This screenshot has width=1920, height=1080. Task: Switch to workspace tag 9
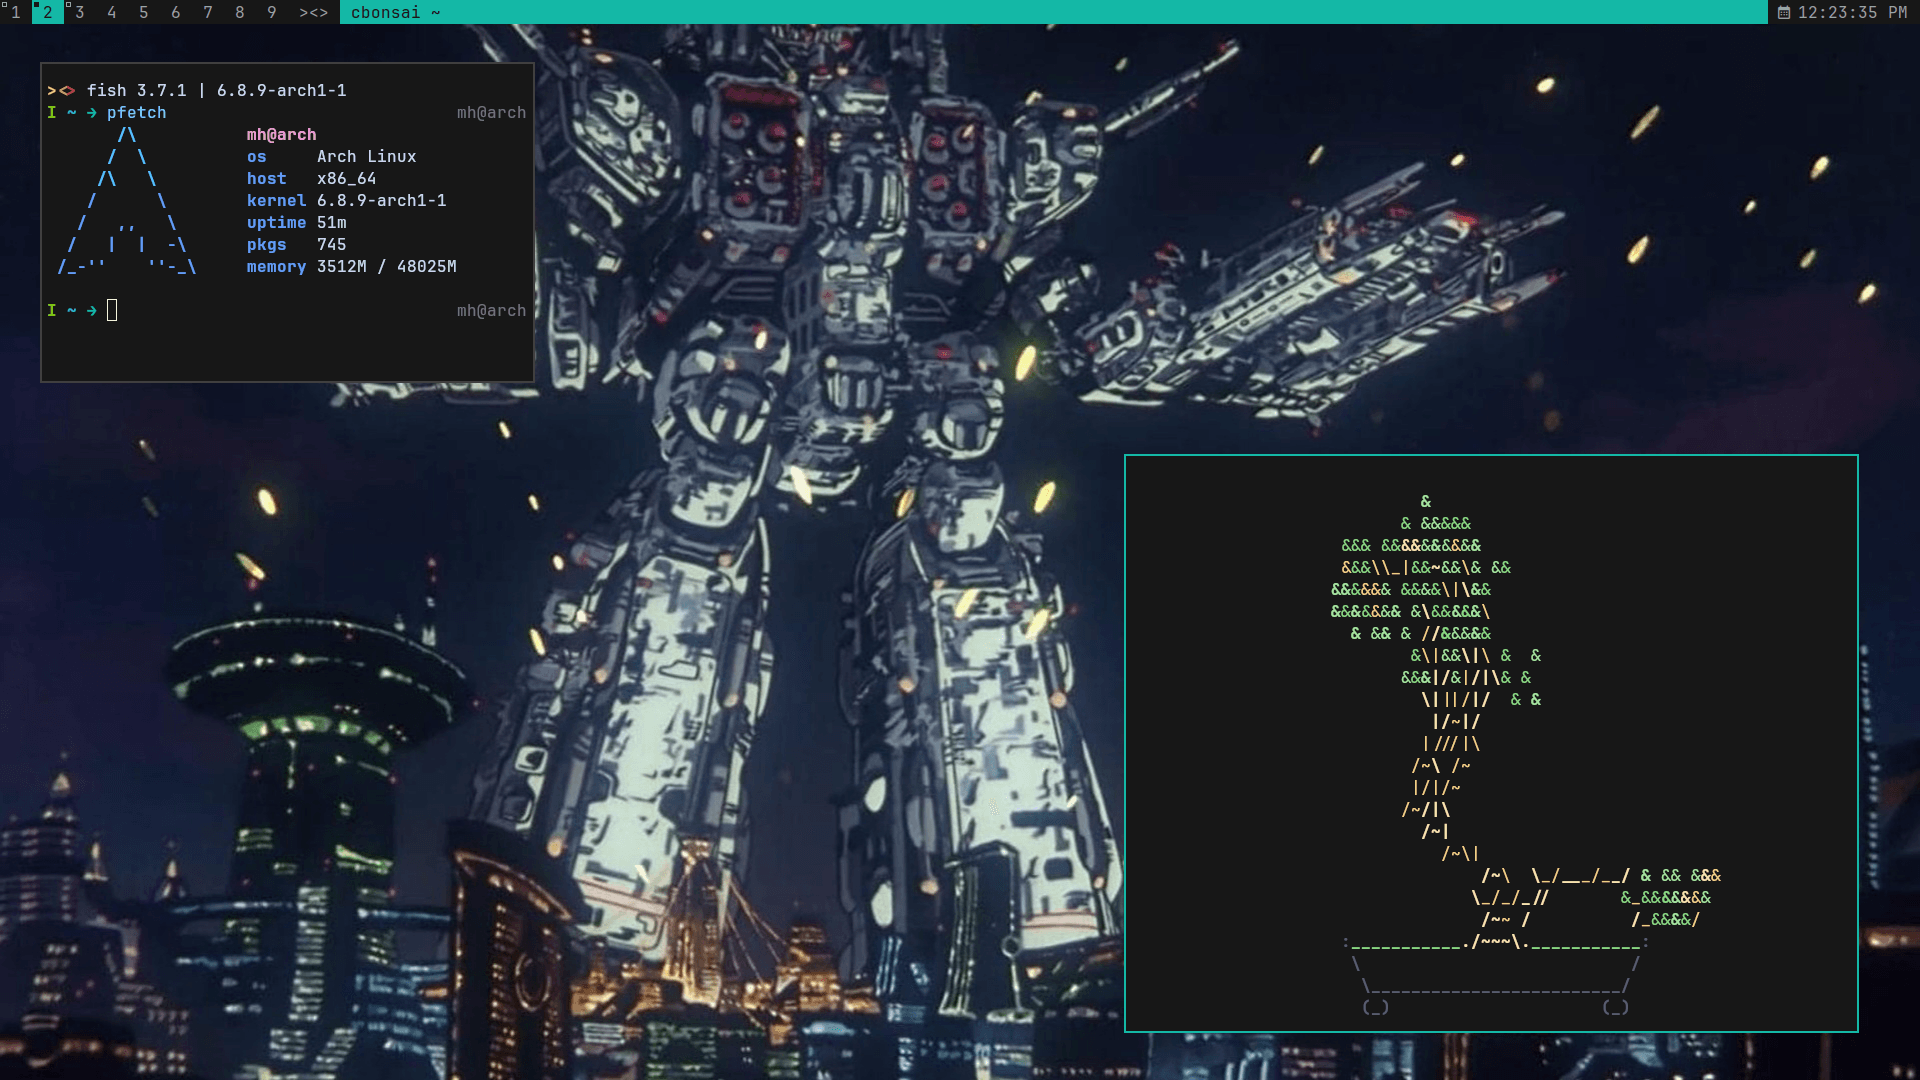tap(271, 12)
